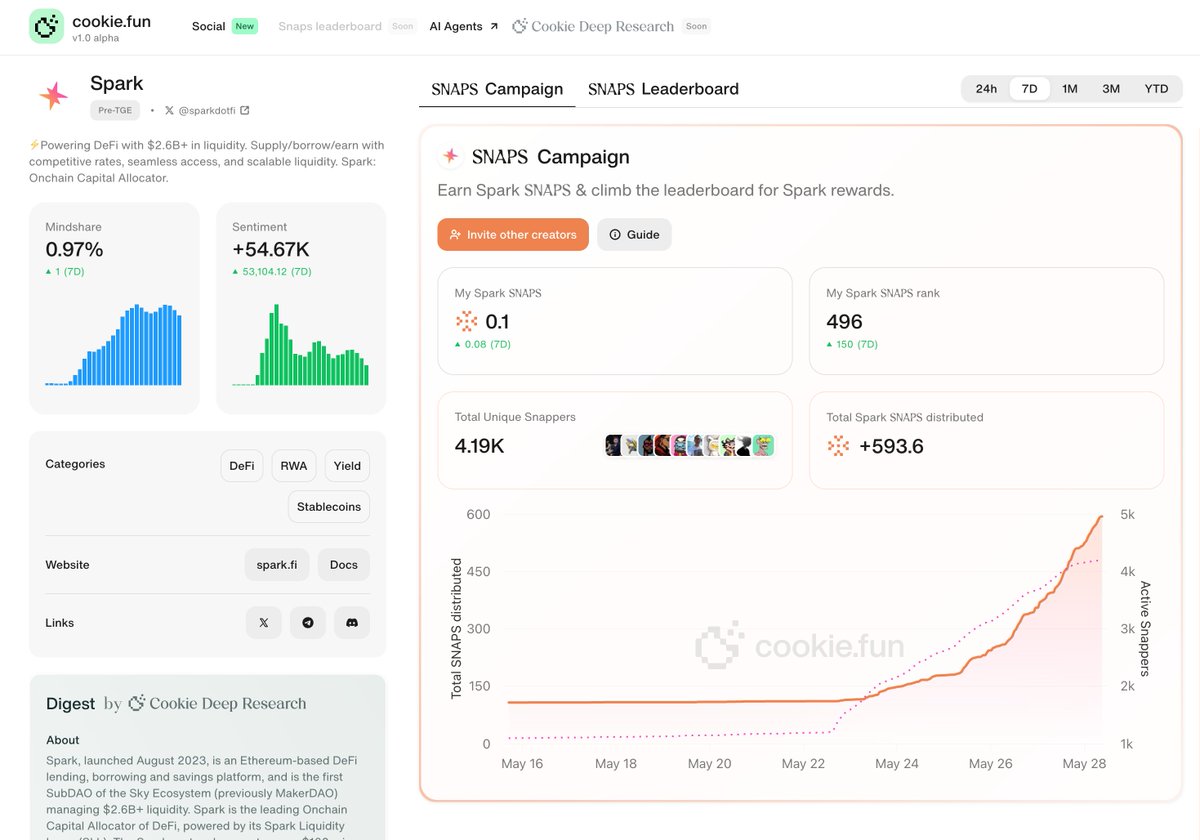The height and width of the screenshot is (840, 1200).
Task: Select the YTD time range
Action: (x=1156, y=89)
